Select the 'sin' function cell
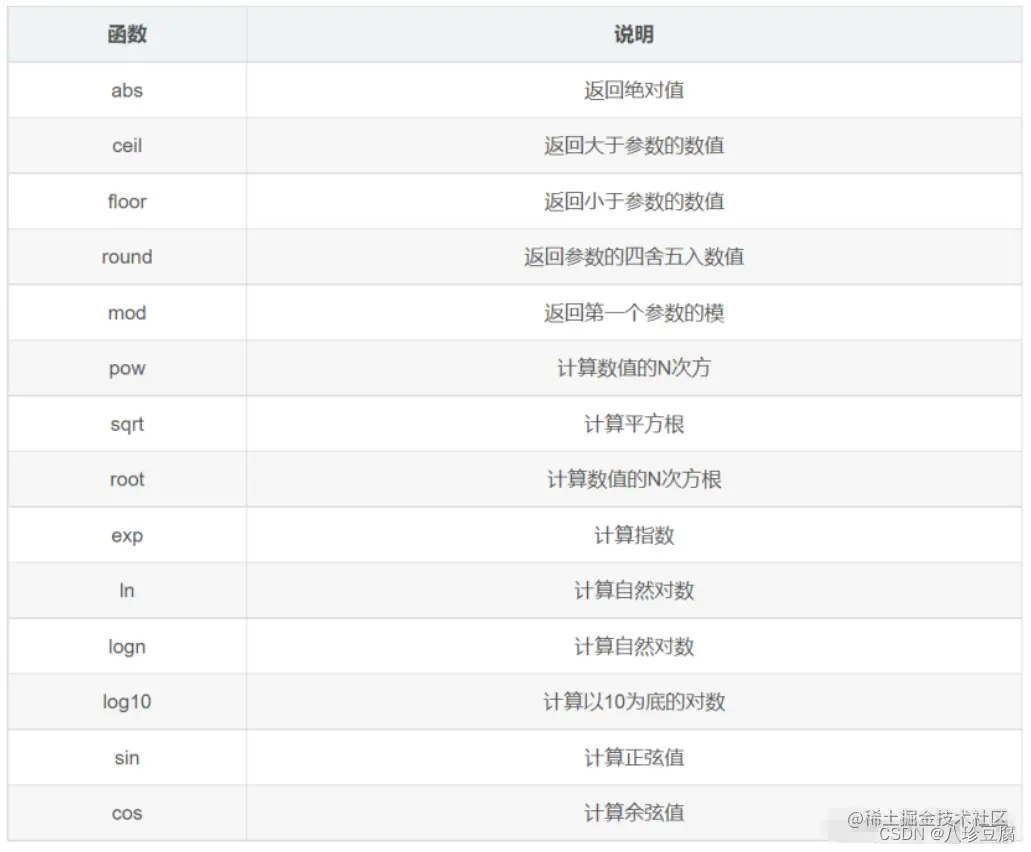1031x852 pixels. click(x=127, y=757)
